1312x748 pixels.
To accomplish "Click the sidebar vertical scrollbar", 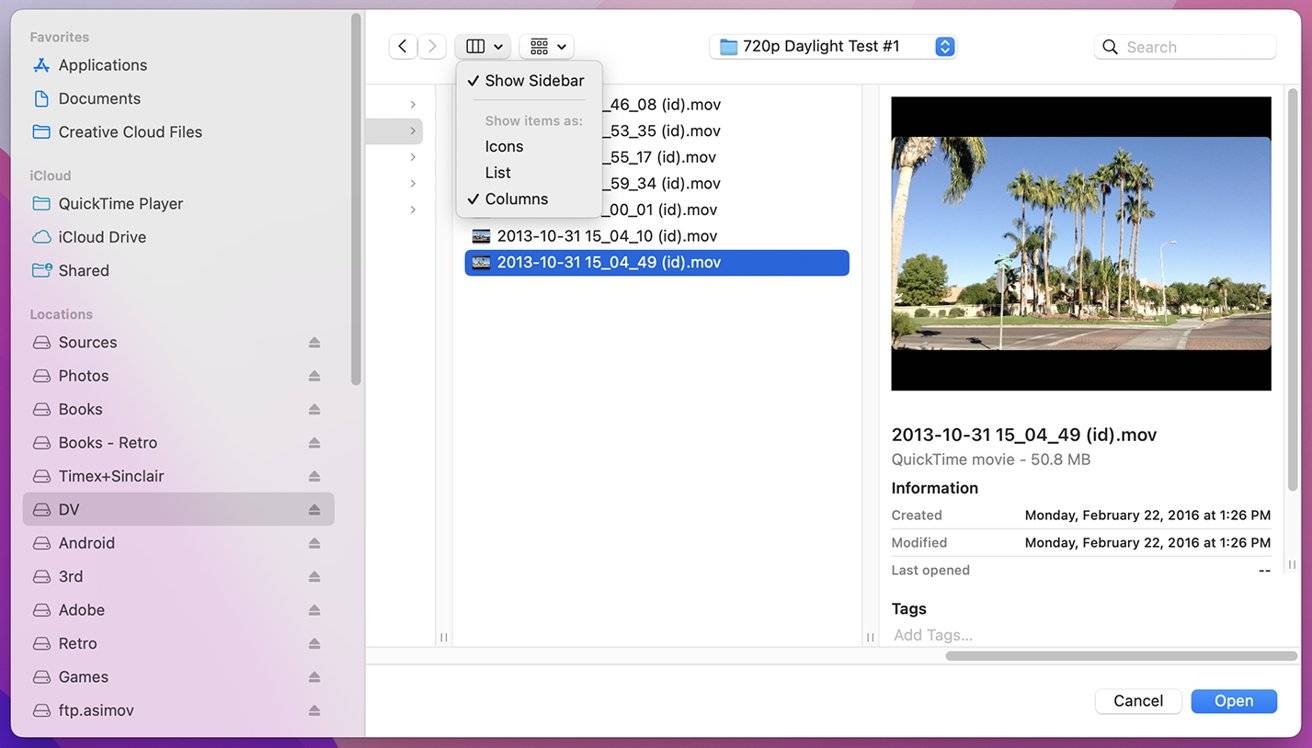I will tap(356, 200).
